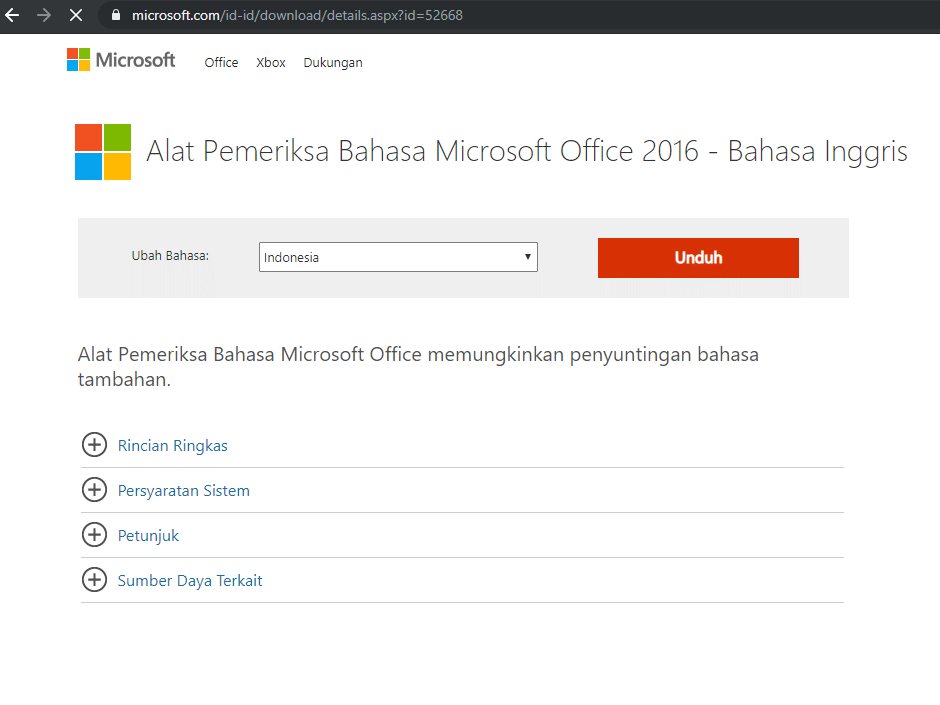The height and width of the screenshot is (705, 940).
Task: Click the plus icon beside Sumber Daya Terkait
Action: pyautogui.click(x=94, y=579)
